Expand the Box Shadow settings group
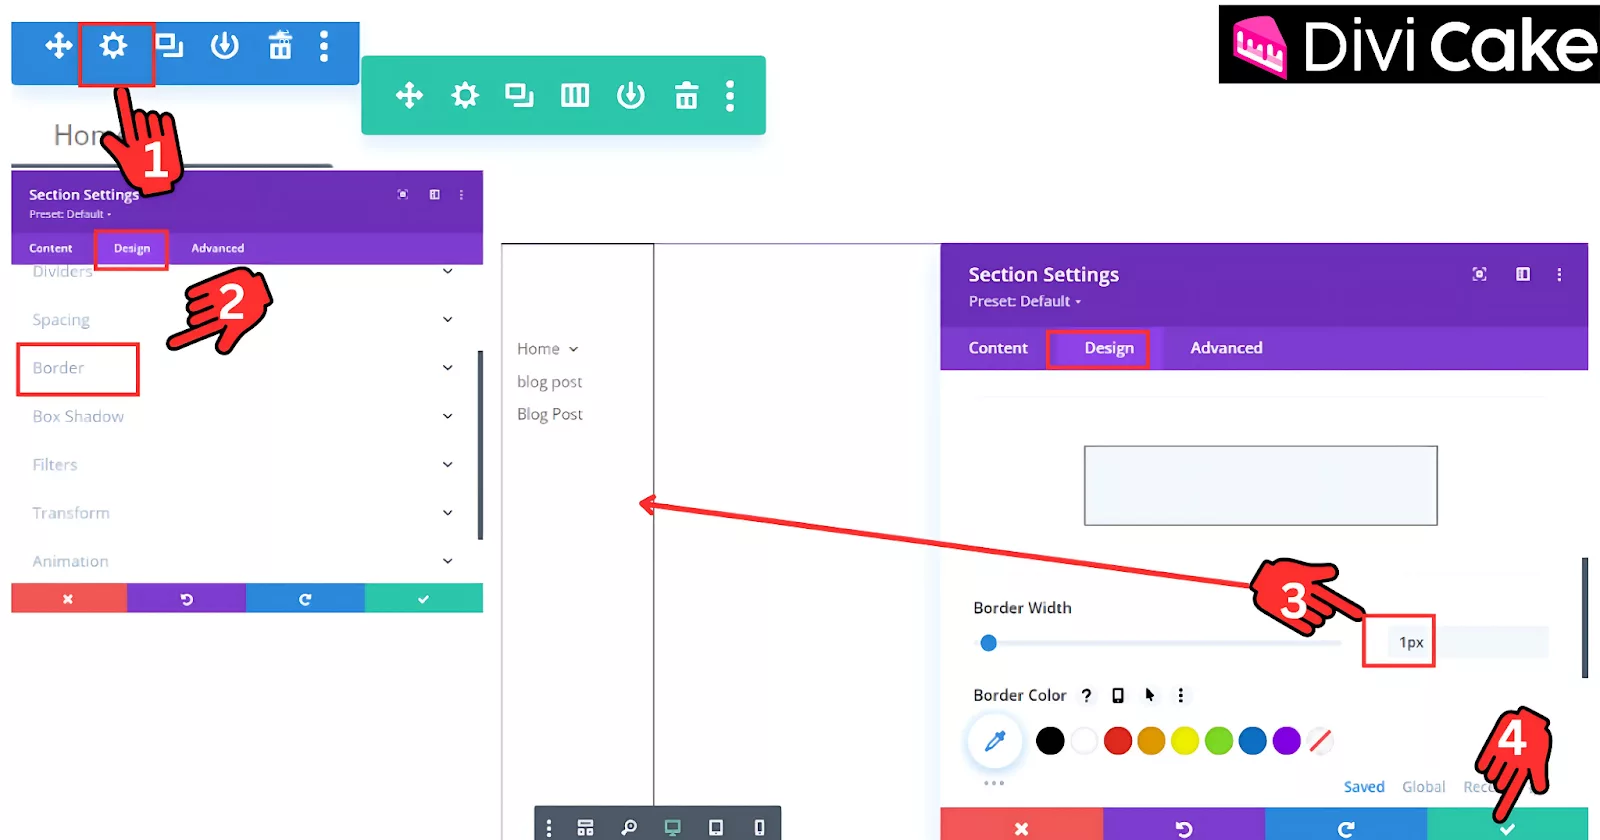1600x840 pixels. pyautogui.click(x=242, y=416)
